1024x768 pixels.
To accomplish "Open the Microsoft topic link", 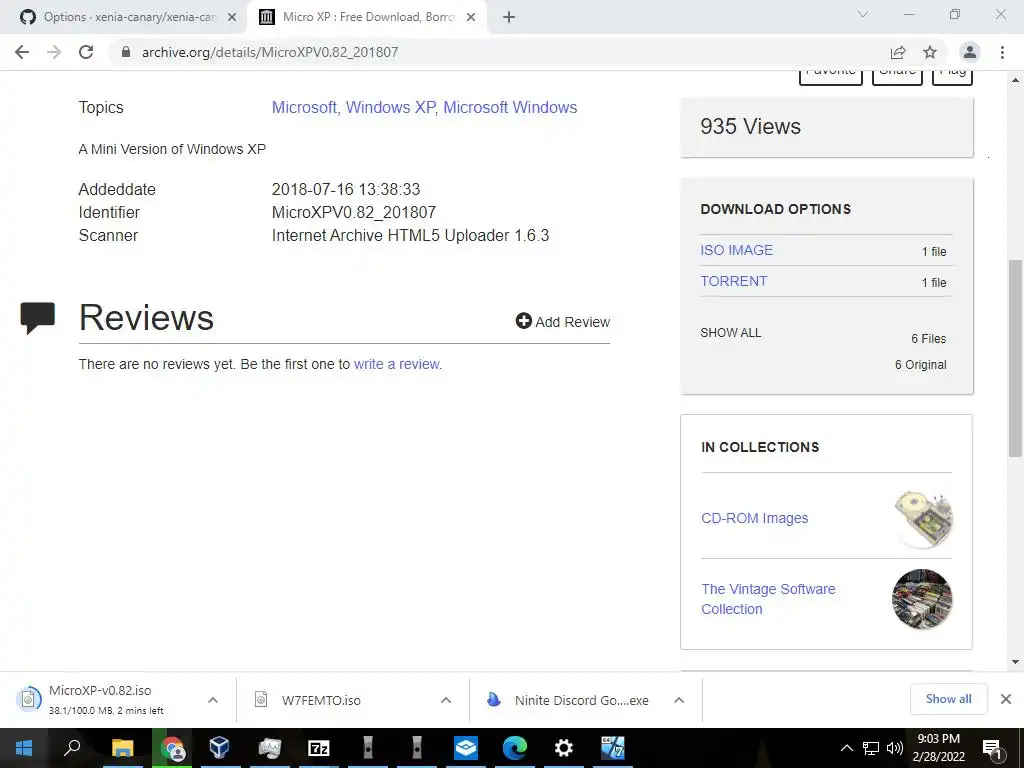I will pyautogui.click(x=304, y=107).
